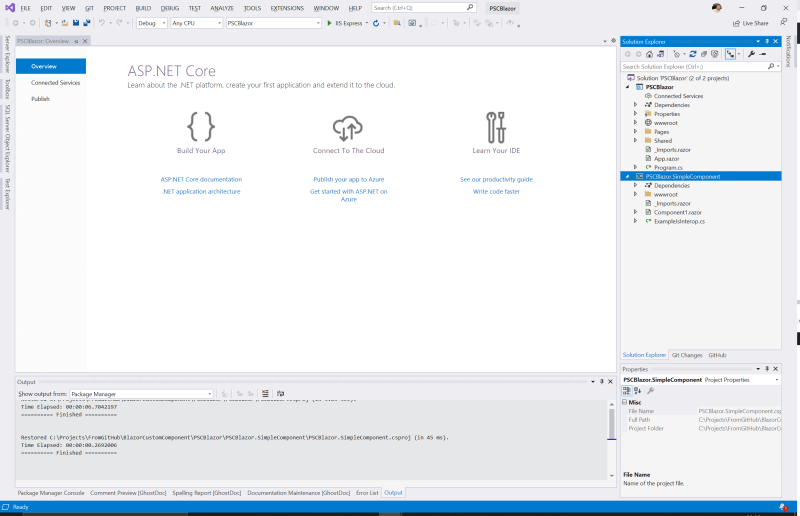800x516 pixels.
Task: Click the search magnifier in Solution Explorer
Action: [x=771, y=67]
